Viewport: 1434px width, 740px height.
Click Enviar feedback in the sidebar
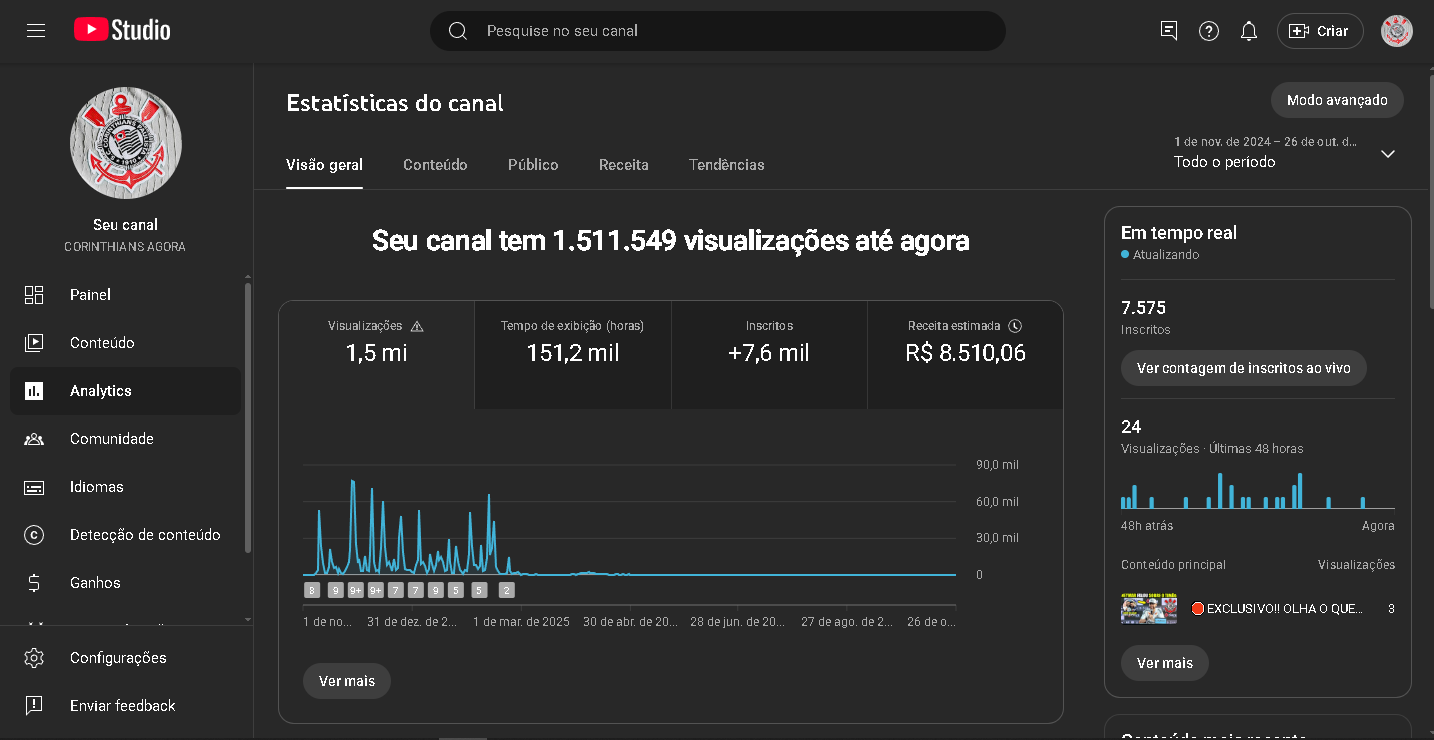[x=125, y=706]
